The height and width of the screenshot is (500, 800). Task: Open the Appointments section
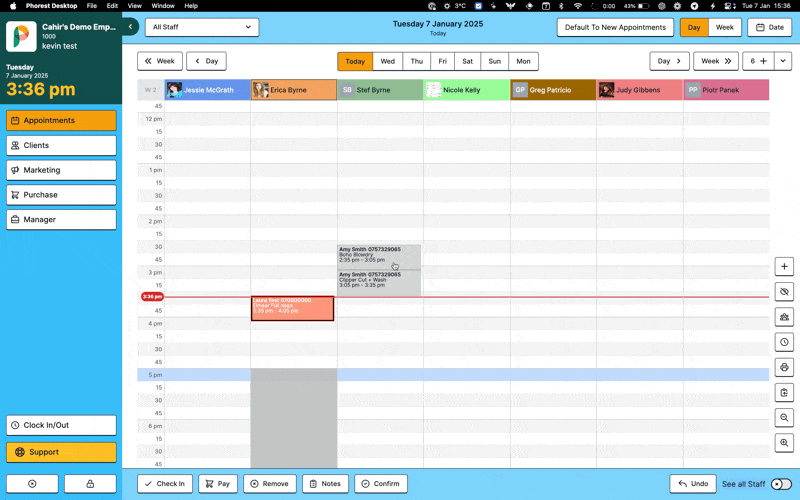pyautogui.click(x=61, y=120)
